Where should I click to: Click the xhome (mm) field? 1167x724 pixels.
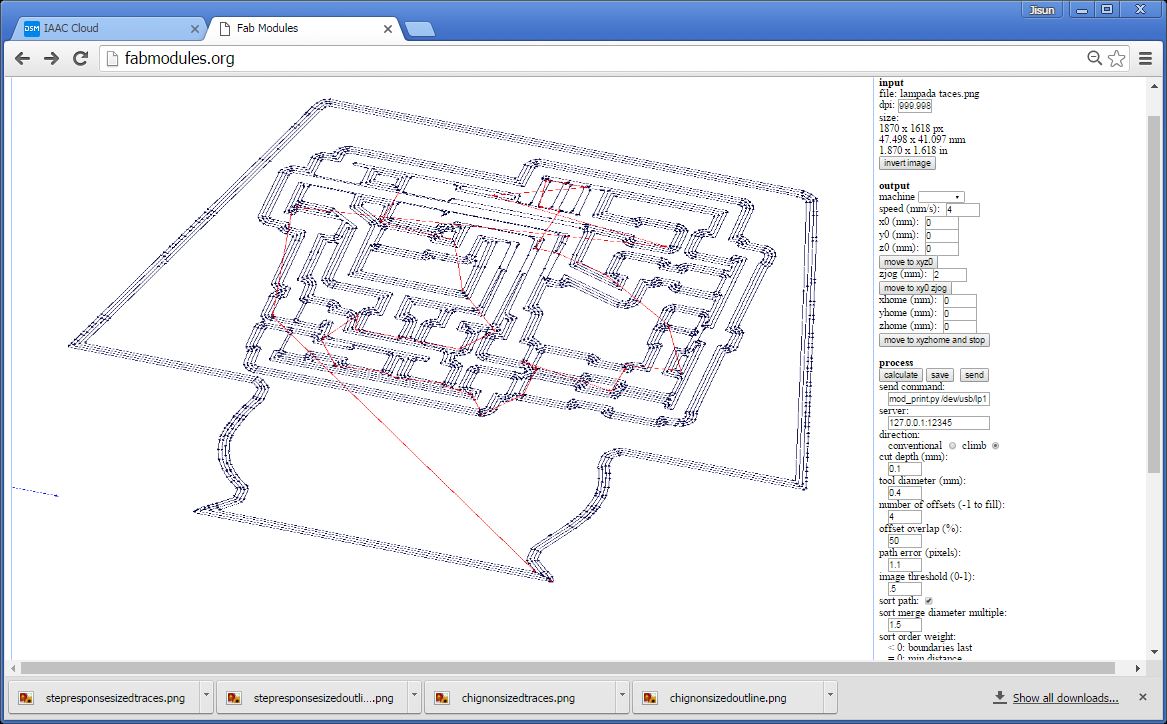[959, 301]
